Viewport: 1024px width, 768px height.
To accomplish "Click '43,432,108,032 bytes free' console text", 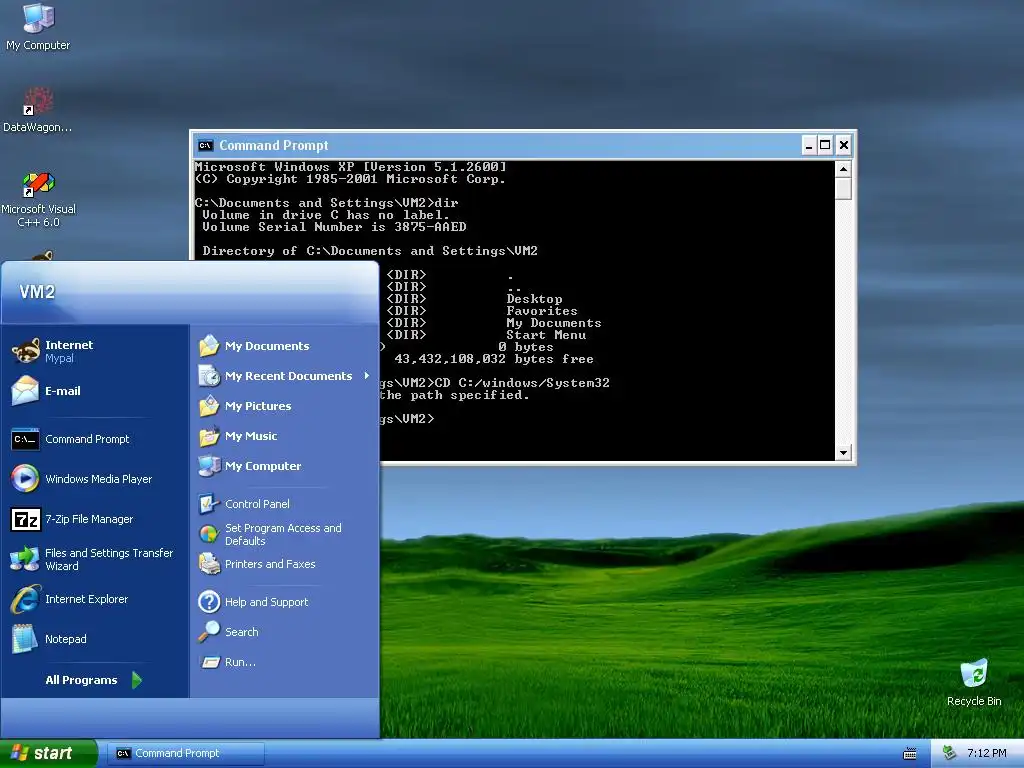I will point(494,359).
